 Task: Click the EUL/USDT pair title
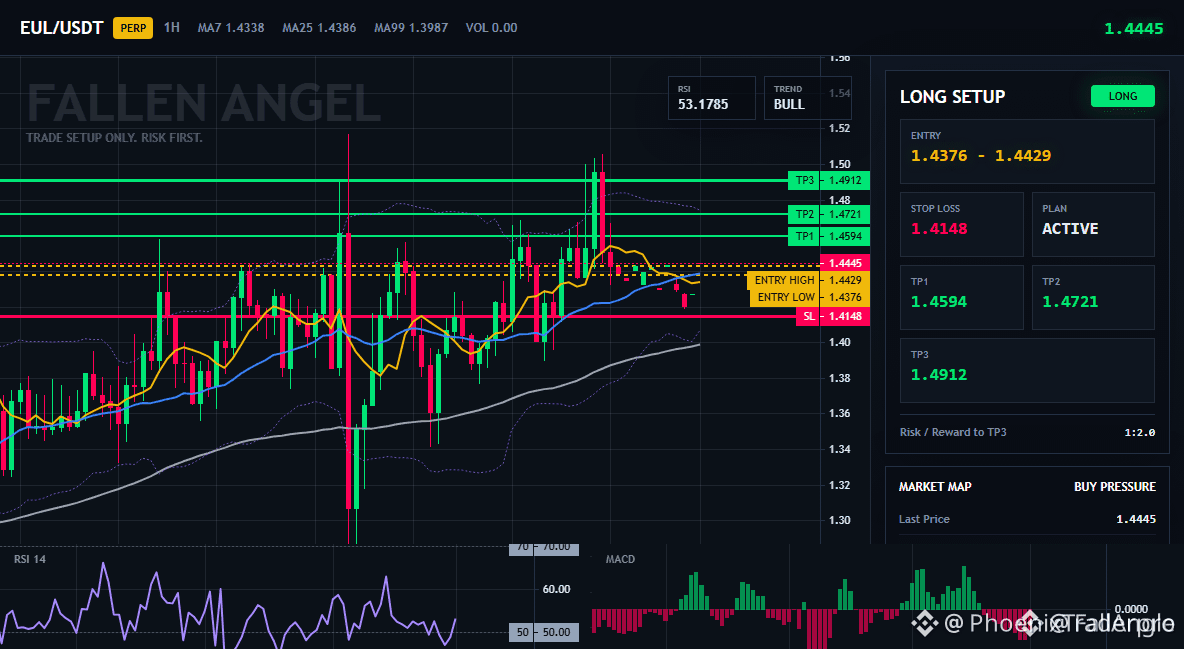click(x=61, y=28)
